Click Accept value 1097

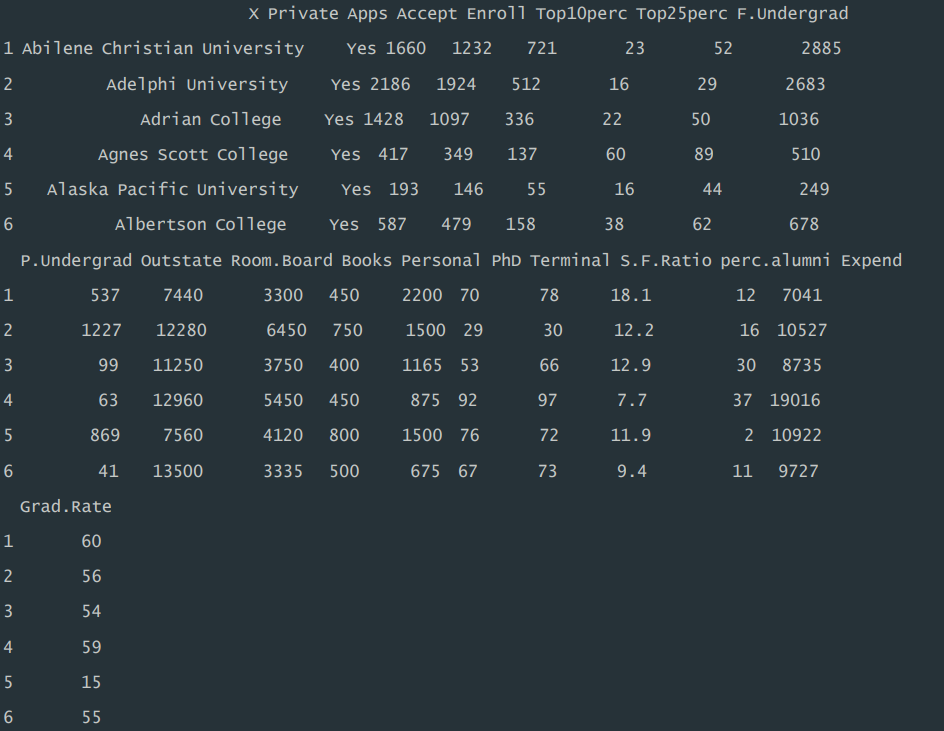point(449,119)
